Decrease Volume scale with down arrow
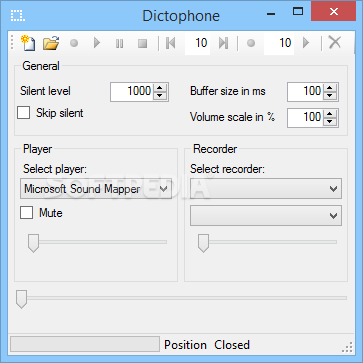 pos(330,122)
